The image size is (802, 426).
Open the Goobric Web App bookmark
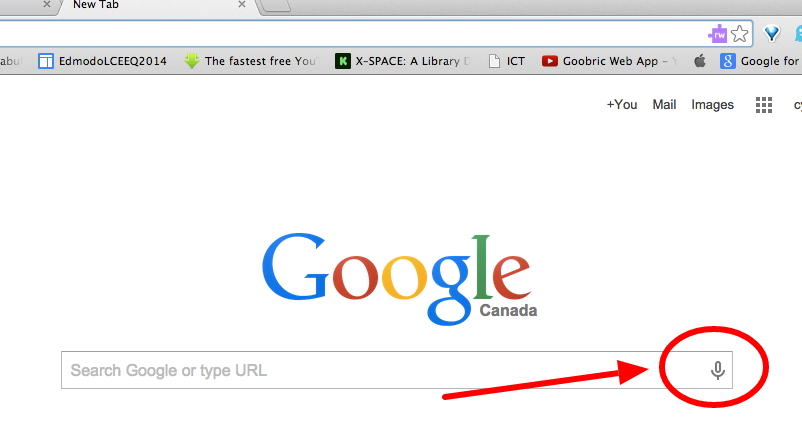click(x=610, y=61)
